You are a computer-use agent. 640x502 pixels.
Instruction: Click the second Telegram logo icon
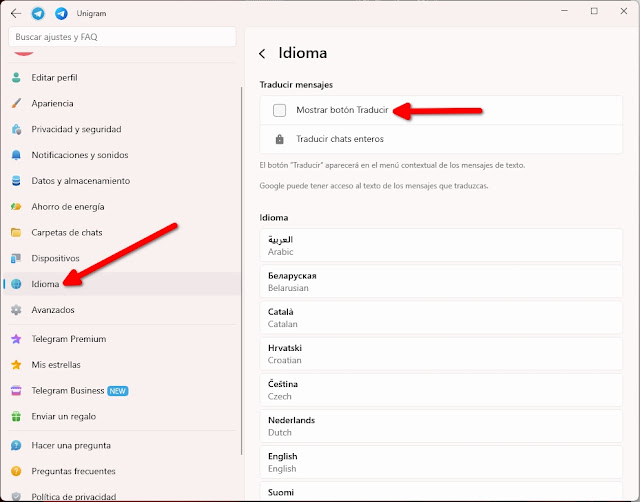pos(61,13)
